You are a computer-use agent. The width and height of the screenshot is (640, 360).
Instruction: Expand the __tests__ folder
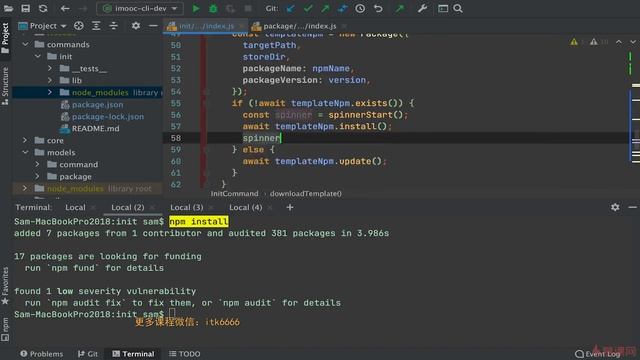(x=50, y=68)
